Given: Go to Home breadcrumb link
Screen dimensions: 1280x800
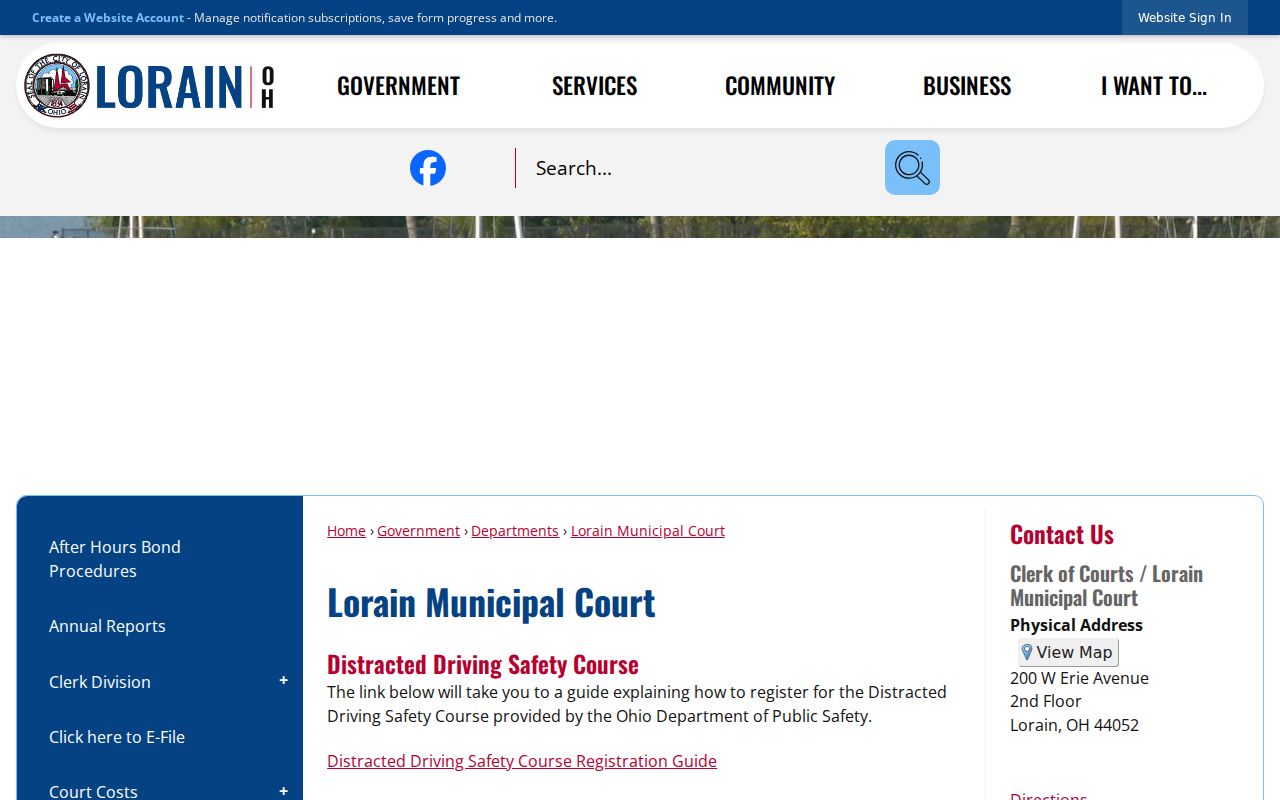Looking at the screenshot, I should tap(346, 531).
